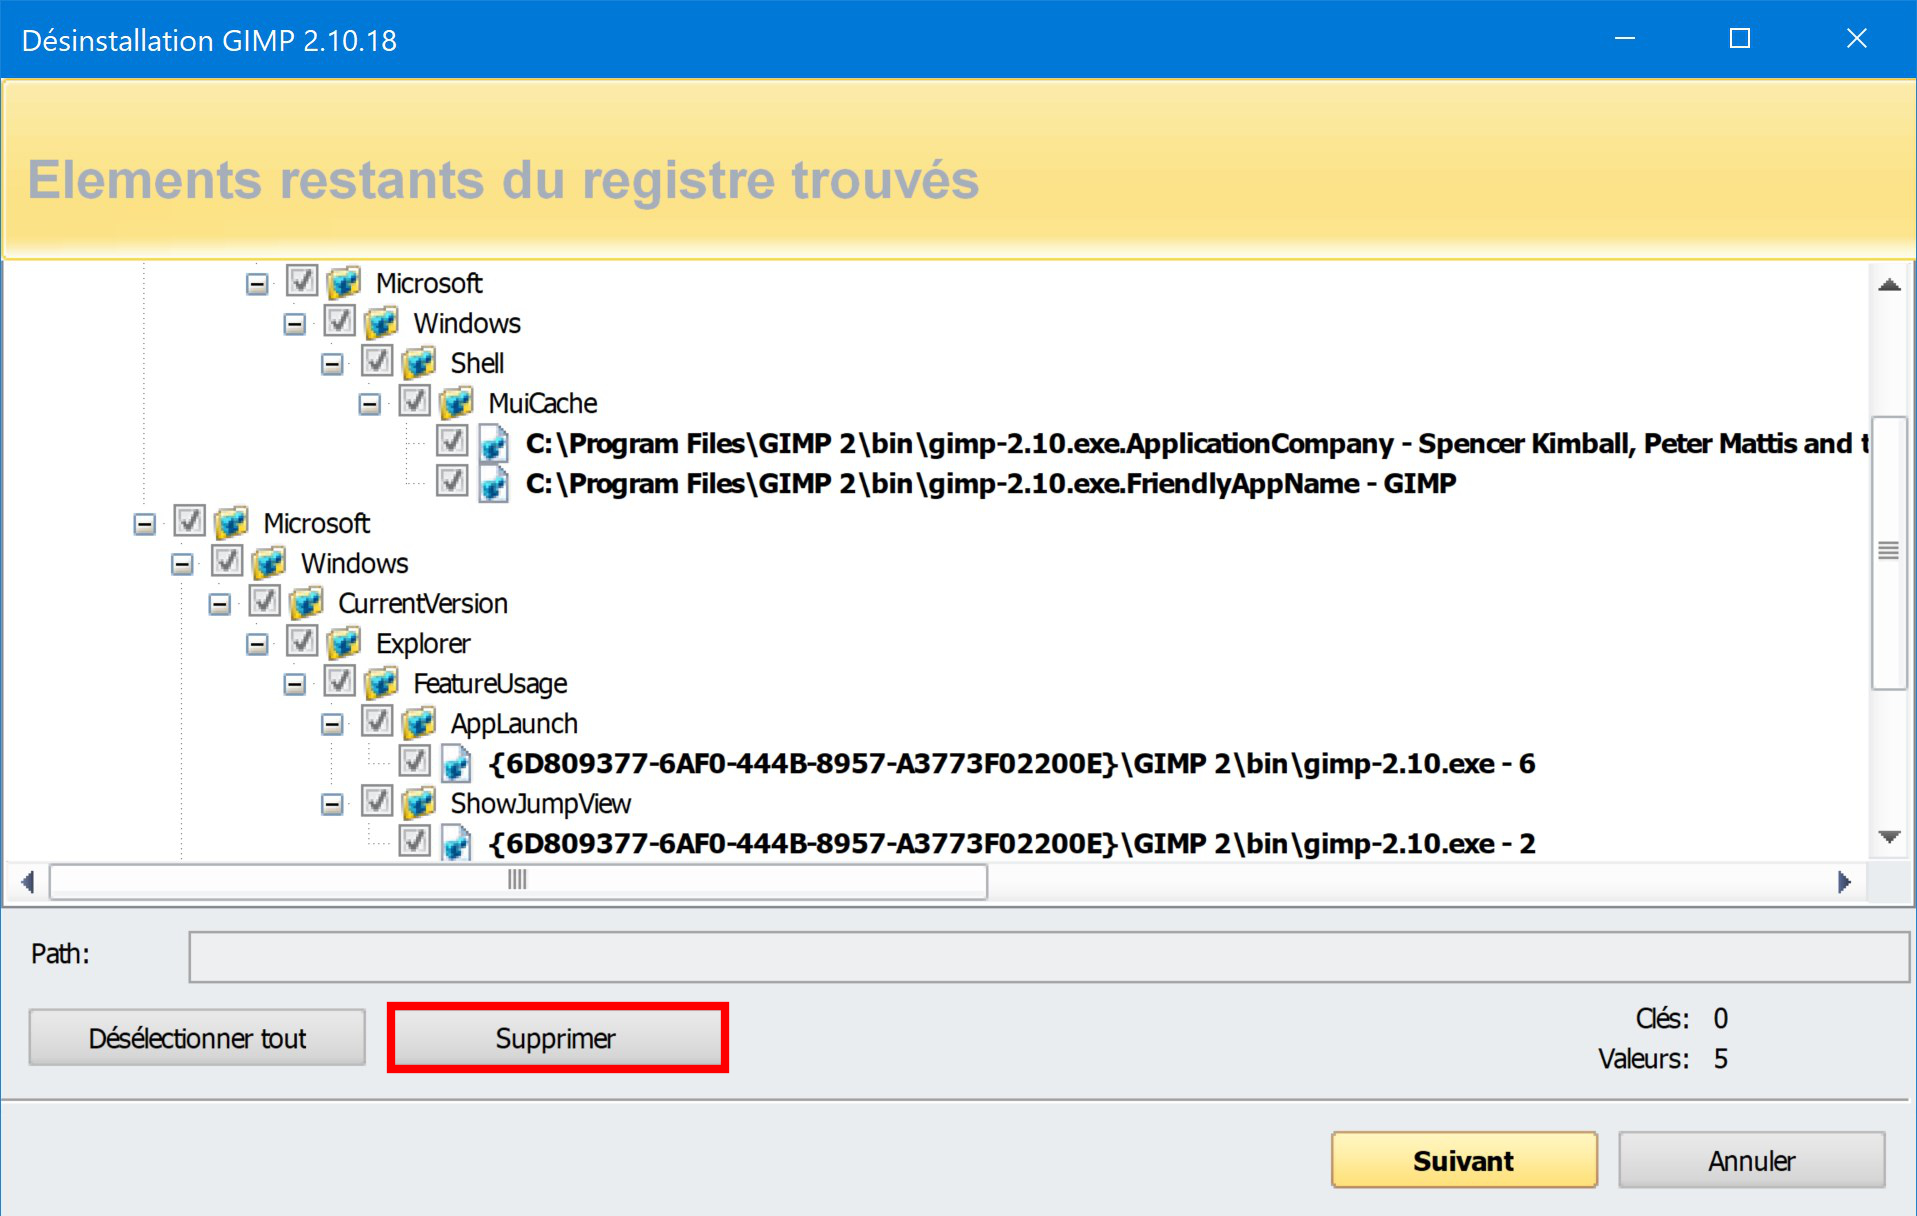Click Supprimer to delete selected entries

557,1038
